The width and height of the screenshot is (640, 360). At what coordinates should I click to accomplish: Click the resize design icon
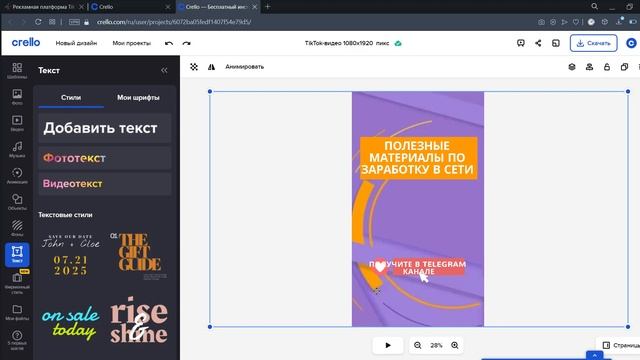tap(556, 43)
